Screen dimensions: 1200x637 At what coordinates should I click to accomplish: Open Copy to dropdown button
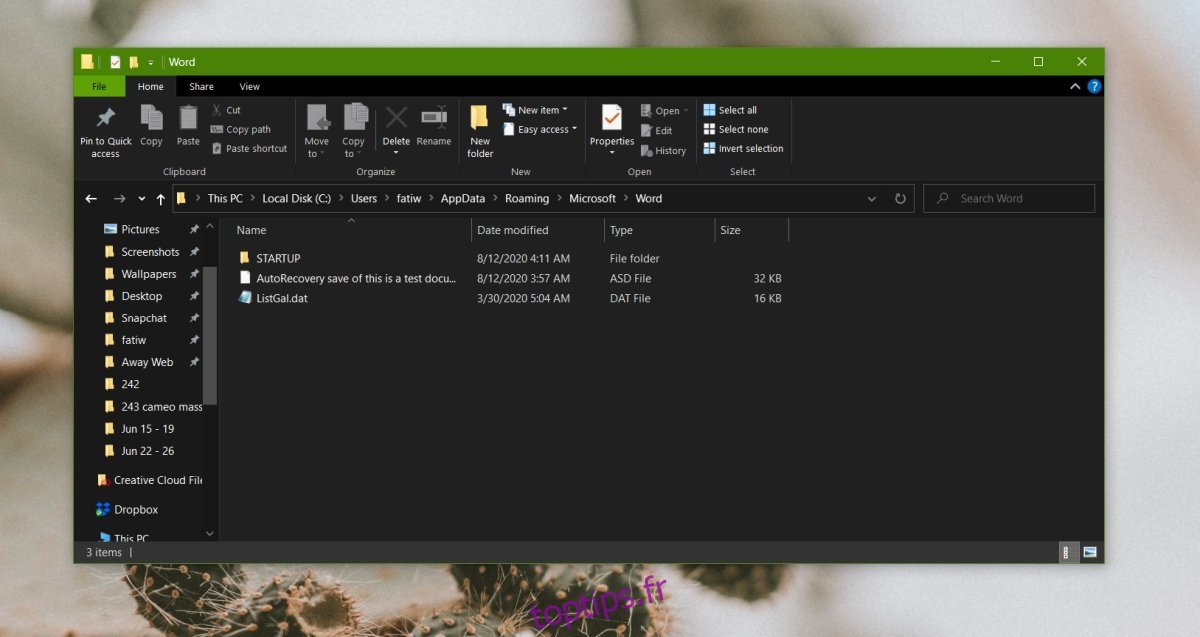(x=354, y=131)
